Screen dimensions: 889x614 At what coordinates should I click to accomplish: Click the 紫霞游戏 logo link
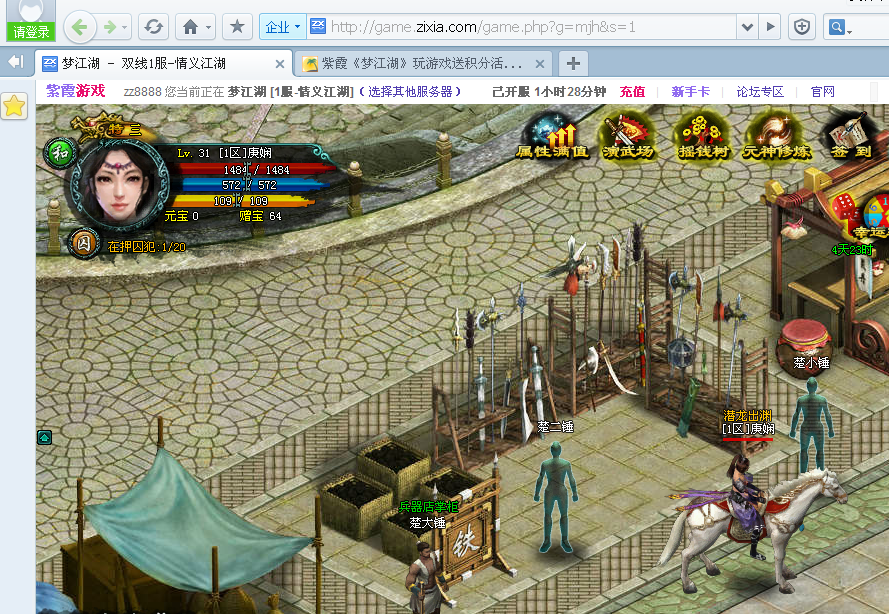click(x=75, y=91)
